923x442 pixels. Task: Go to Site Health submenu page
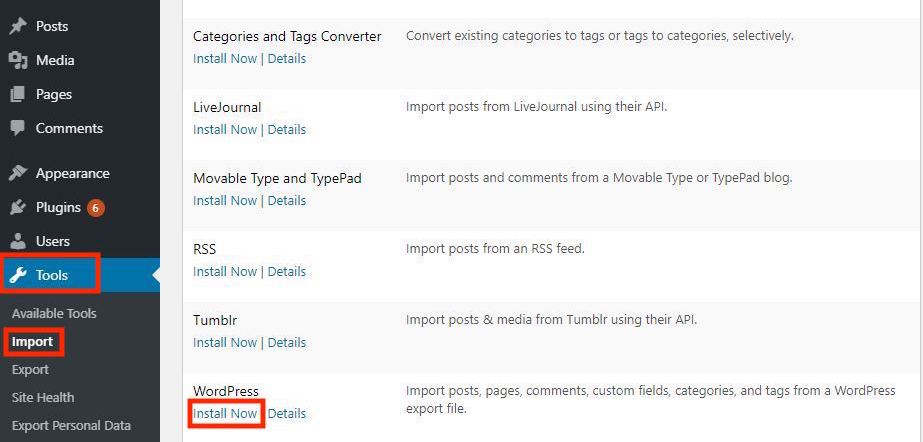[x=43, y=397]
